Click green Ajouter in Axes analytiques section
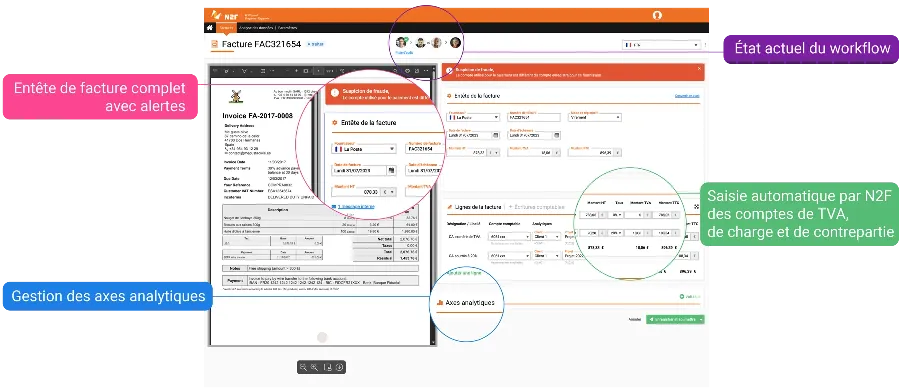 690,296
